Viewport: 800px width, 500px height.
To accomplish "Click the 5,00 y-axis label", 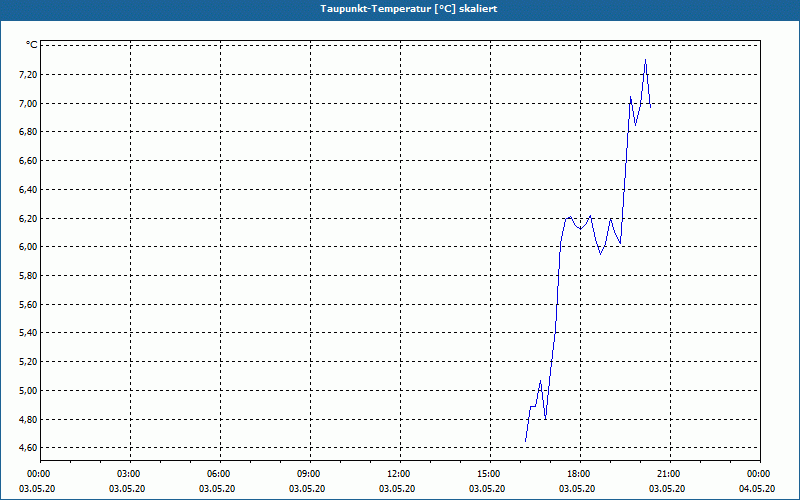I will coord(29,391).
